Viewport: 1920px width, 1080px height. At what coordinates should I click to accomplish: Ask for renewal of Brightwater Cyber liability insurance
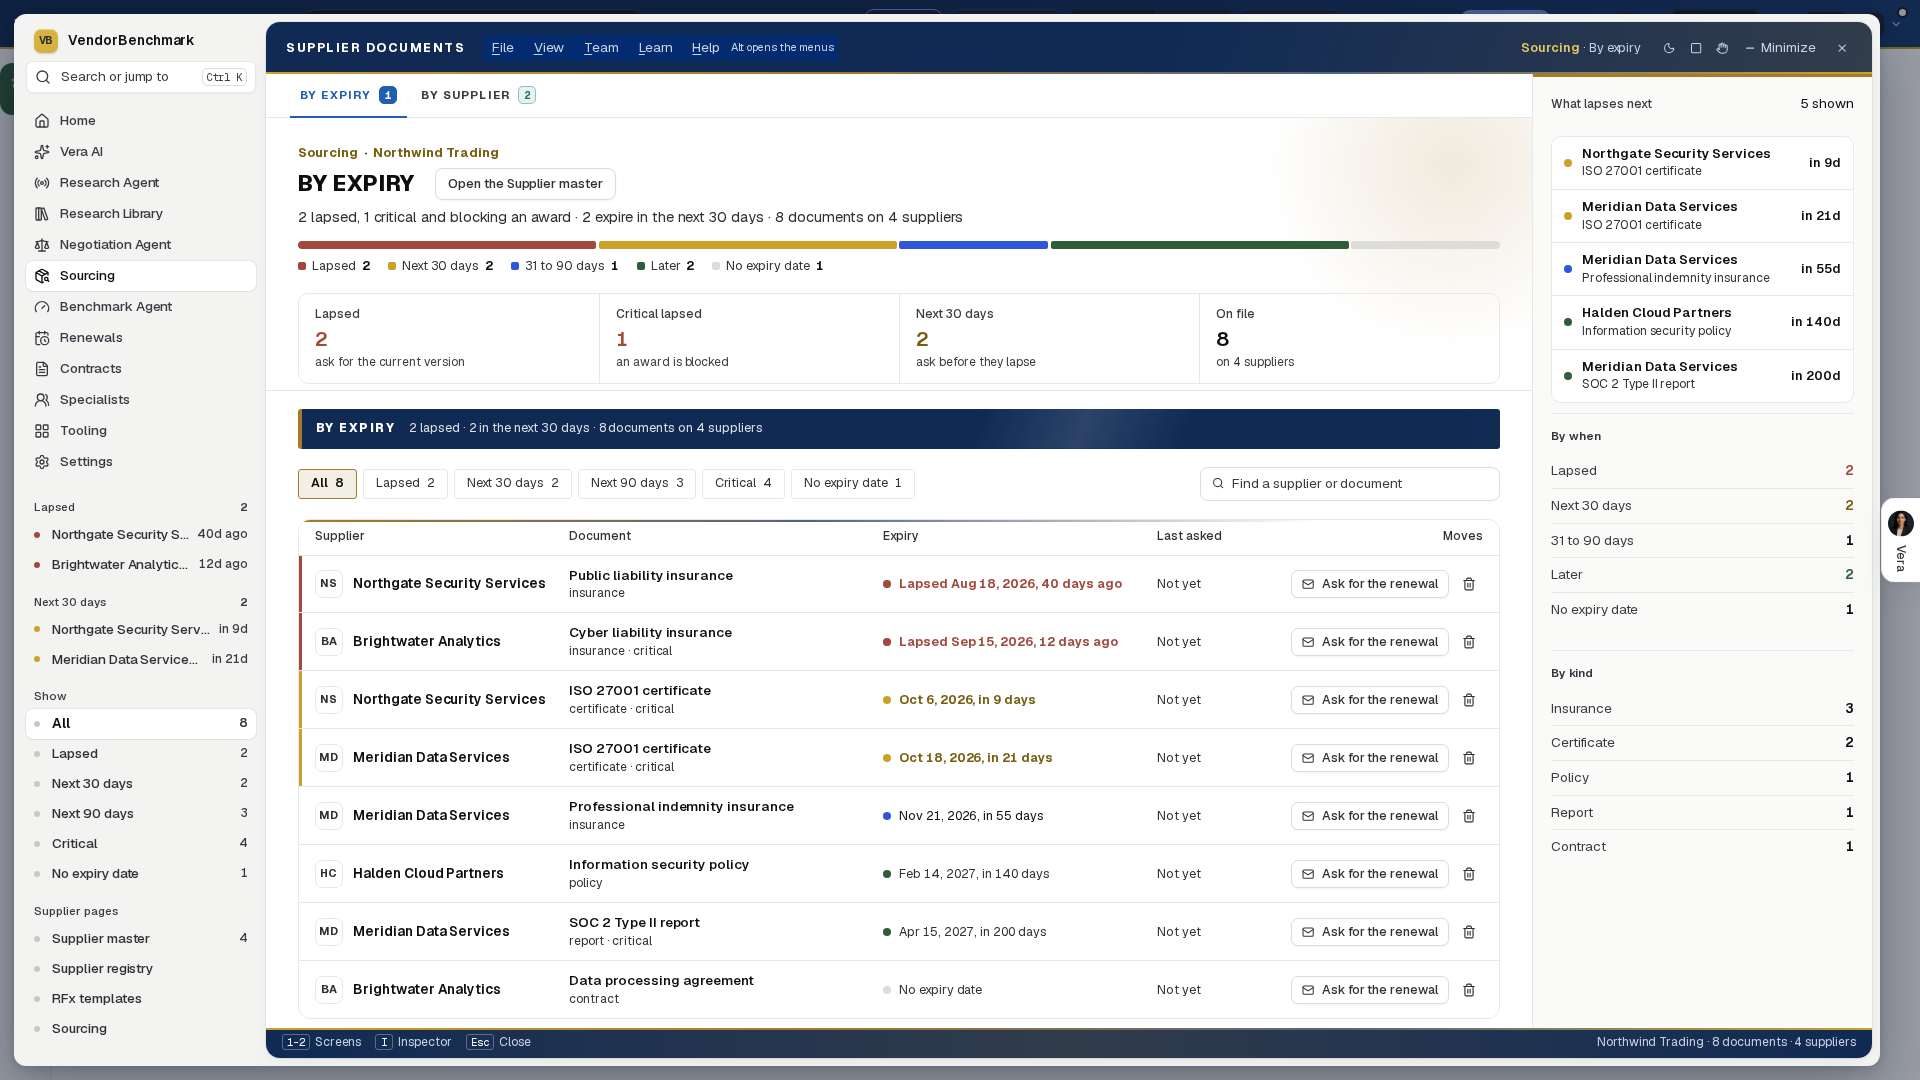point(1369,642)
